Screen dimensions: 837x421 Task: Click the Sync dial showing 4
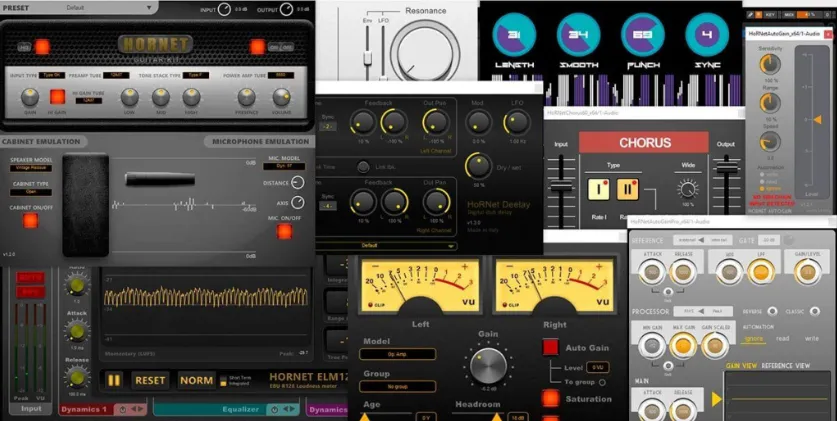tap(707, 35)
